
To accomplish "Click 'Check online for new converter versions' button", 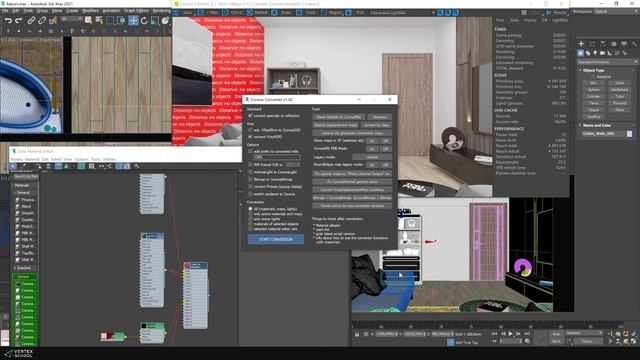I will pyautogui.click(x=352, y=206).
